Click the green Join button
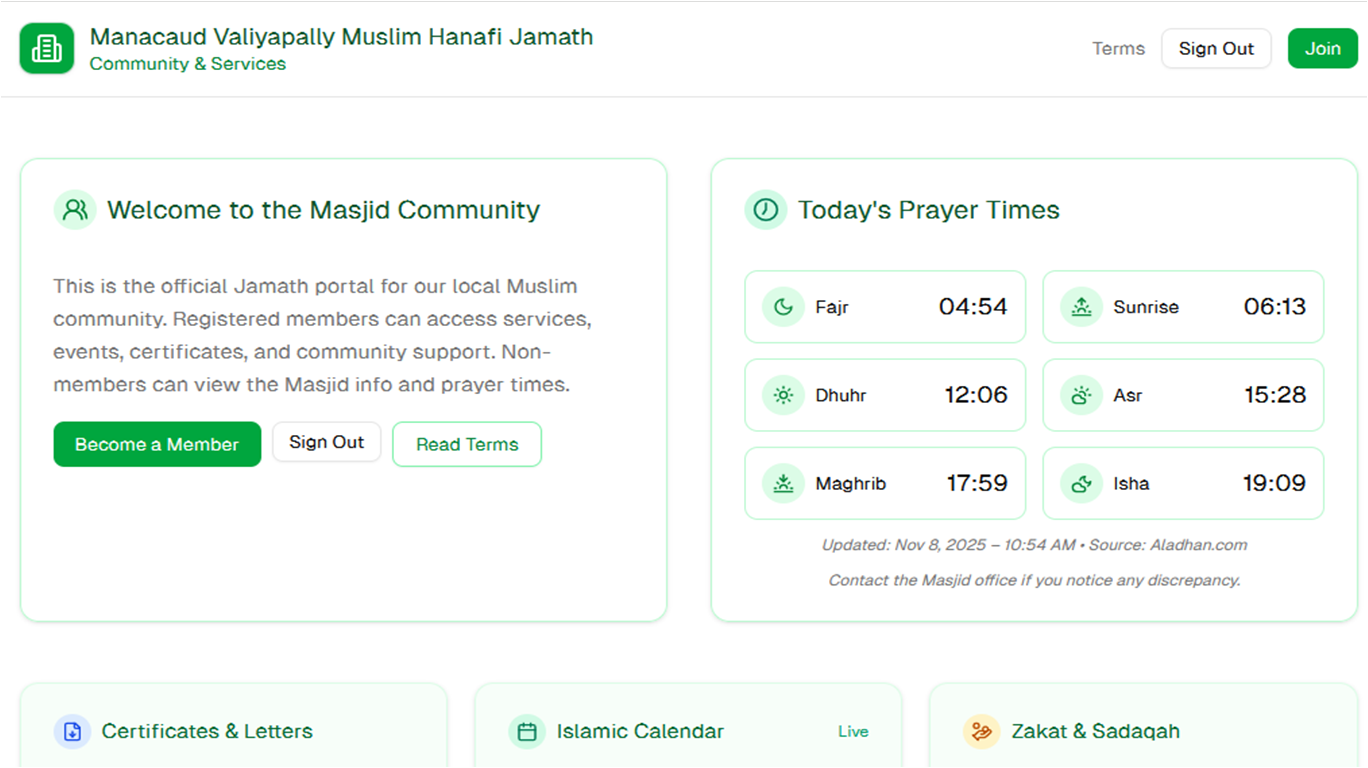The height and width of the screenshot is (768, 1368). 1322,48
